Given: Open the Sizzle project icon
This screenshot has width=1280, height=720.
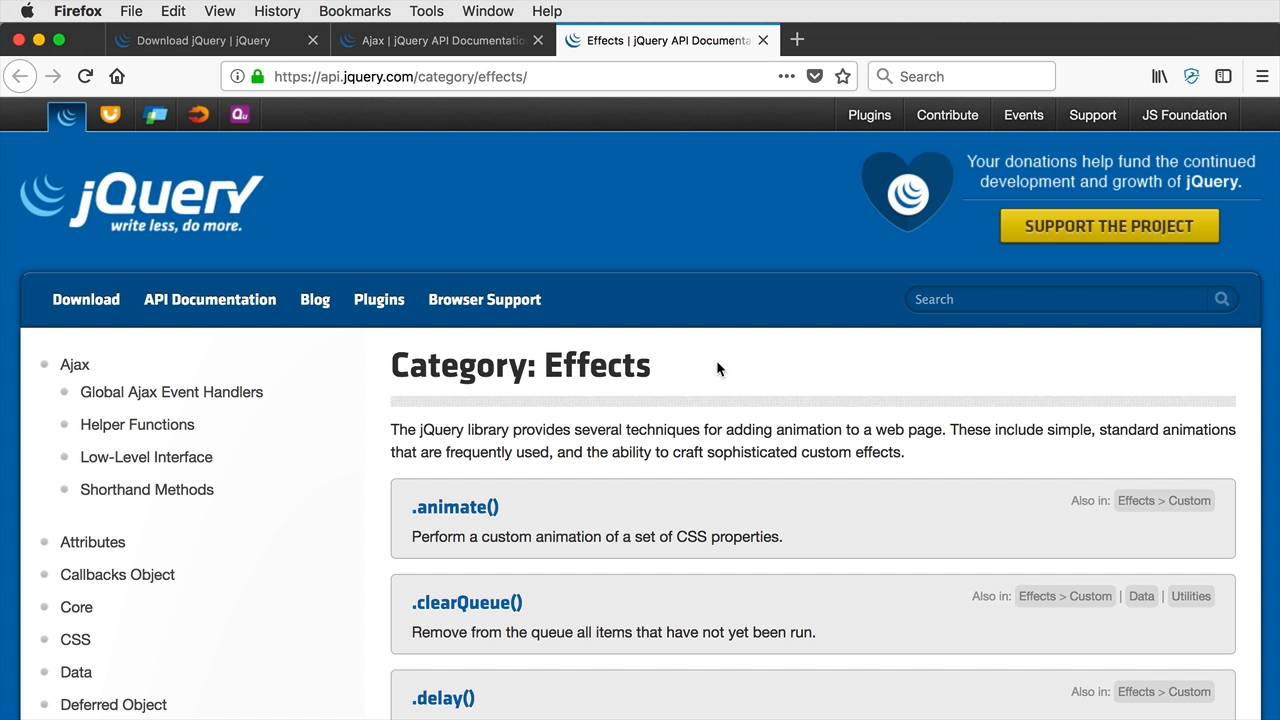Looking at the screenshot, I should pyautogui.click(x=198, y=114).
